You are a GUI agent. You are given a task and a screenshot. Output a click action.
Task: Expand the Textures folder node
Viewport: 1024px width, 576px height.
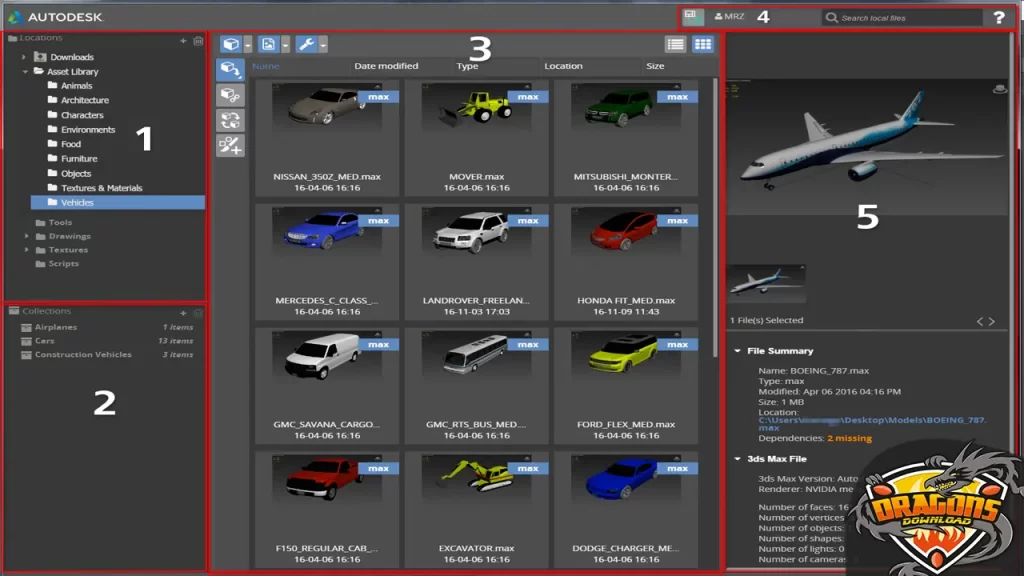pos(27,250)
